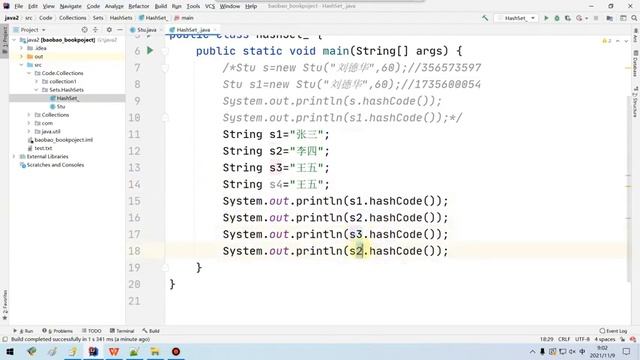Open Windows notification center icon

[x=627, y=351]
